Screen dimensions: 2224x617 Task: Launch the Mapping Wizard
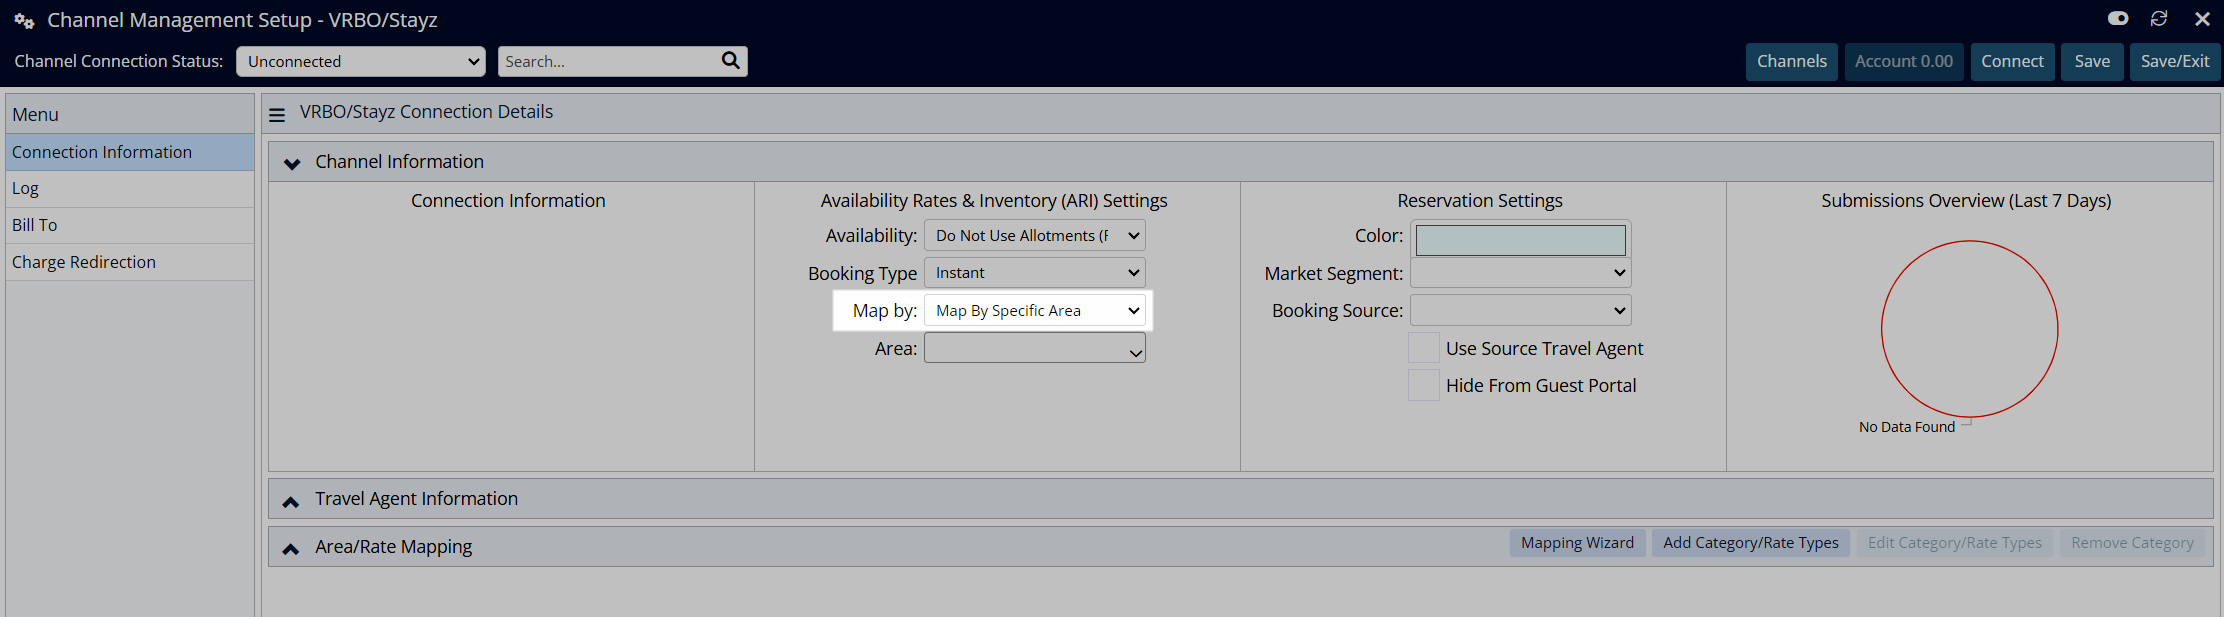coord(1578,543)
